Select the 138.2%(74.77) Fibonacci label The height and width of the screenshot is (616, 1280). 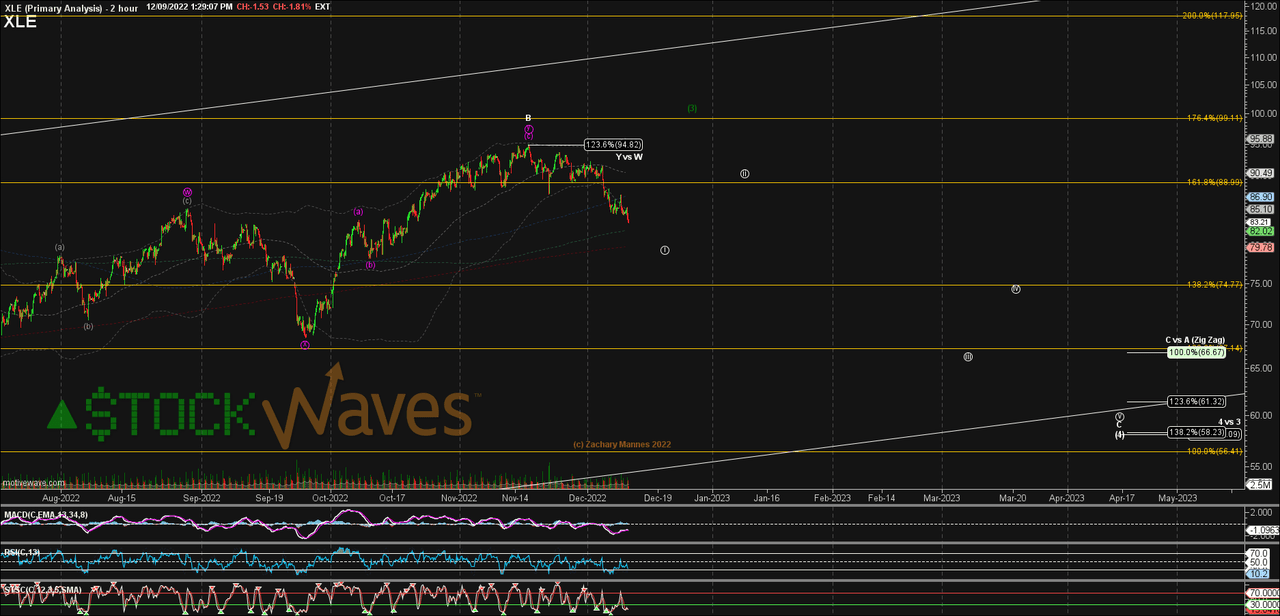click(x=1212, y=284)
